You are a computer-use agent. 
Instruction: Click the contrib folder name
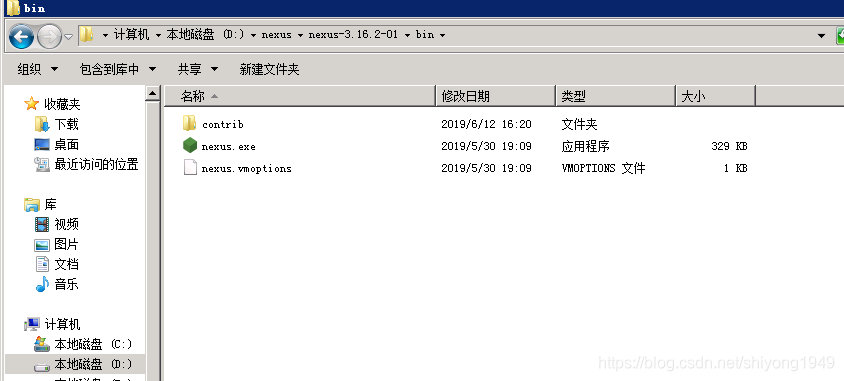223,124
